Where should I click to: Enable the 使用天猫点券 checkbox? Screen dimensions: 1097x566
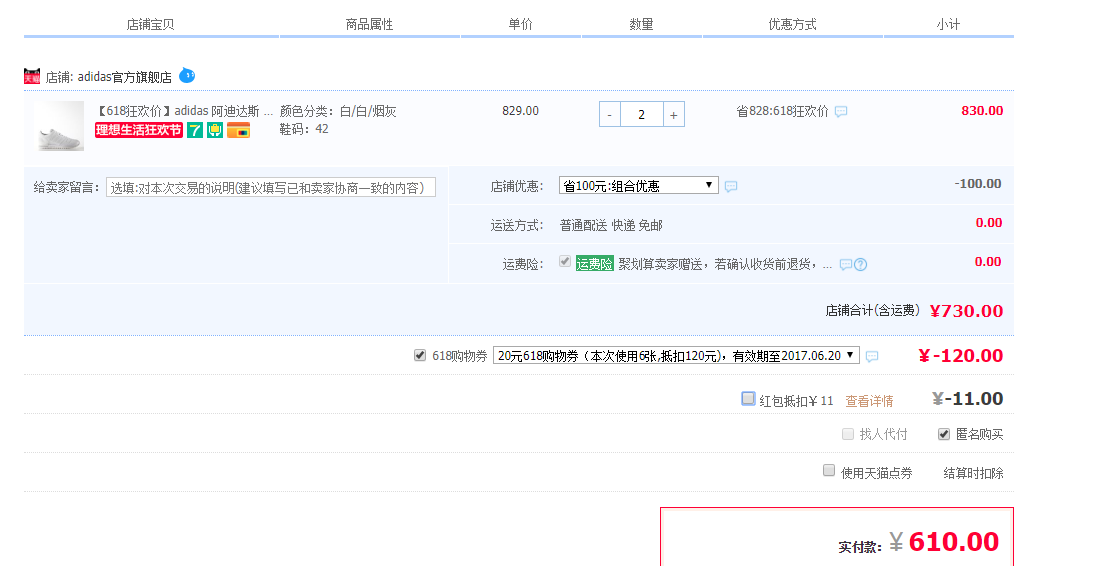click(x=829, y=470)
